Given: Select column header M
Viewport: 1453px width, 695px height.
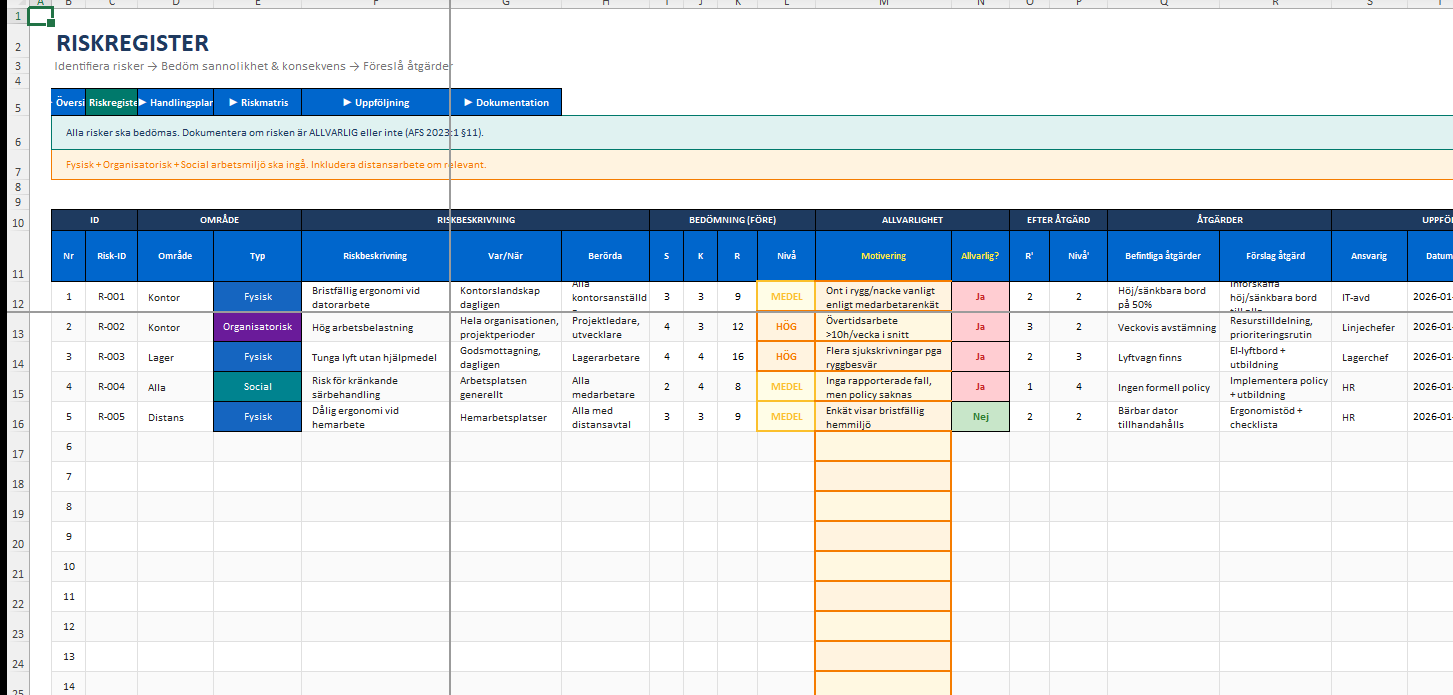Looking at the screenshot, I should click(883, 4).
